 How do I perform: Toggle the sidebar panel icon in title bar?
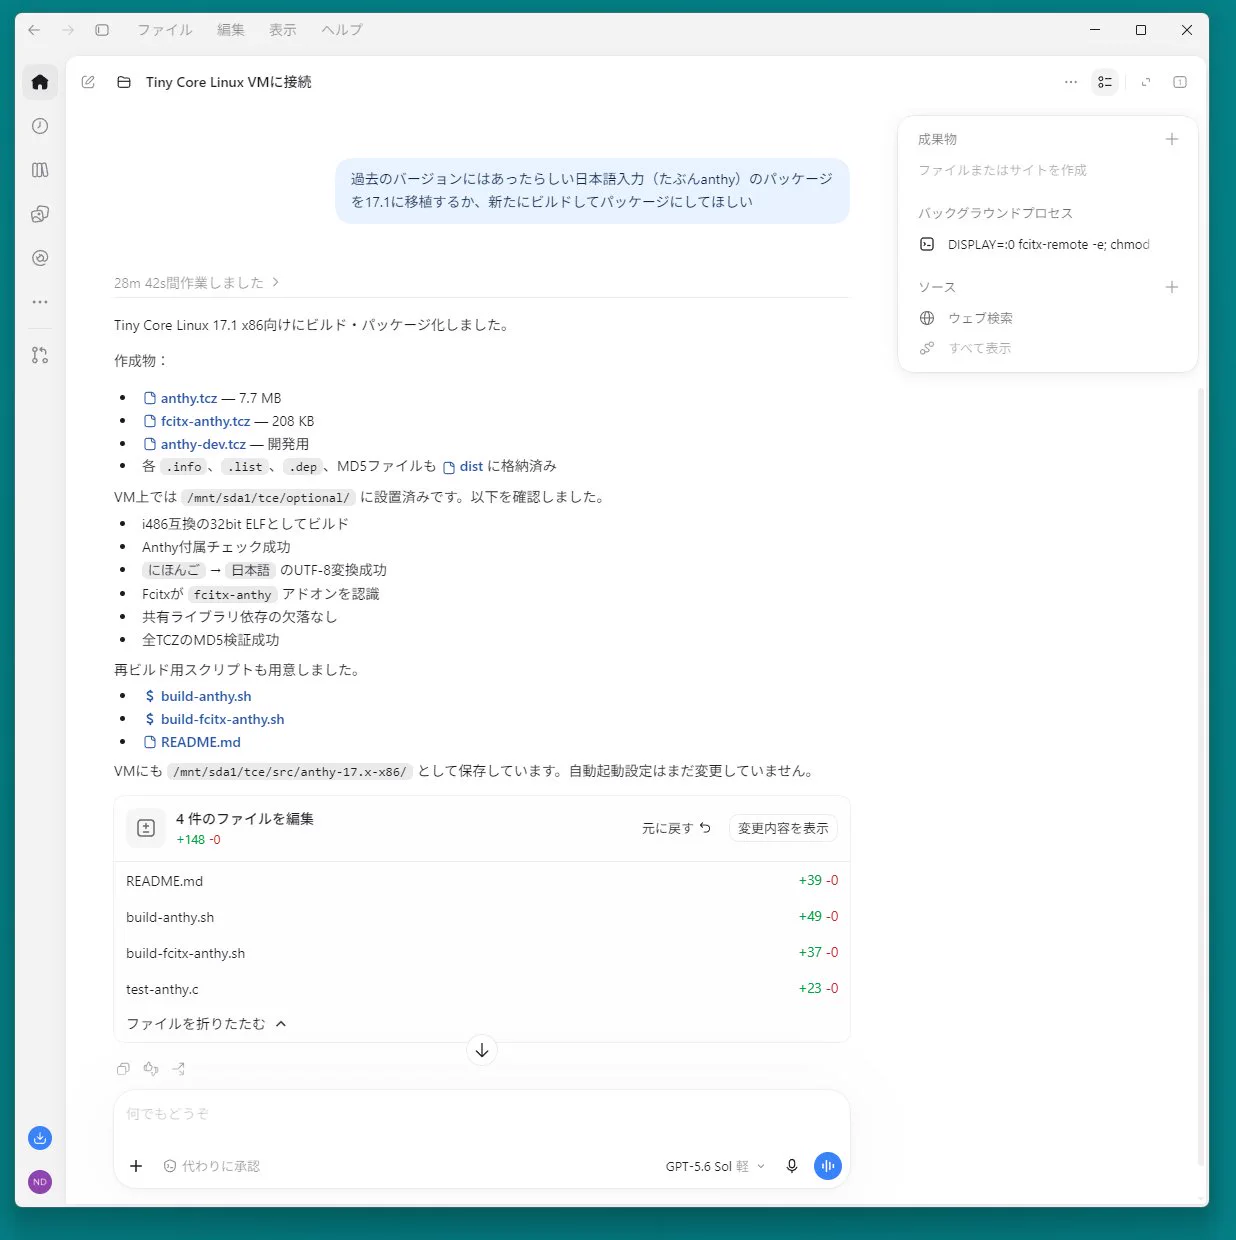102,30
